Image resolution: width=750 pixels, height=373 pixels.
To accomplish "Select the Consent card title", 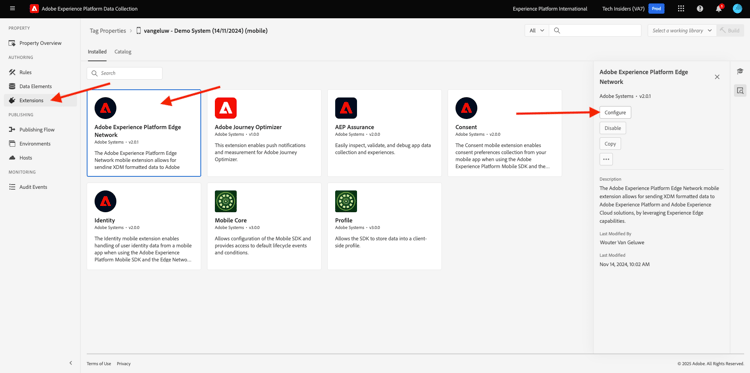I will pyautogui.click(x=466, y=127).
